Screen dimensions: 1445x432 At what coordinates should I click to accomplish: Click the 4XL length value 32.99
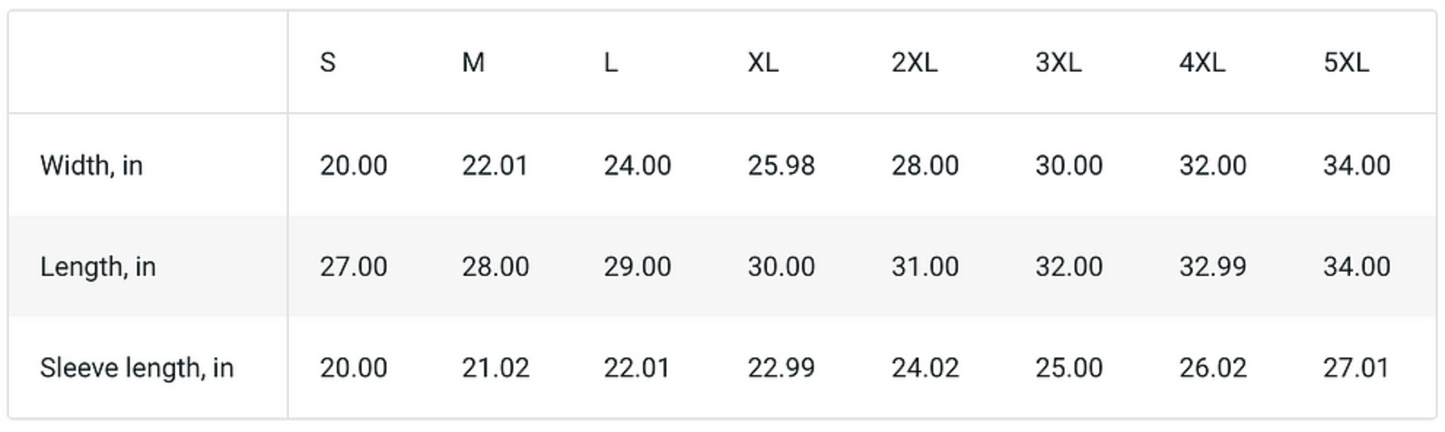point(1213,267)
